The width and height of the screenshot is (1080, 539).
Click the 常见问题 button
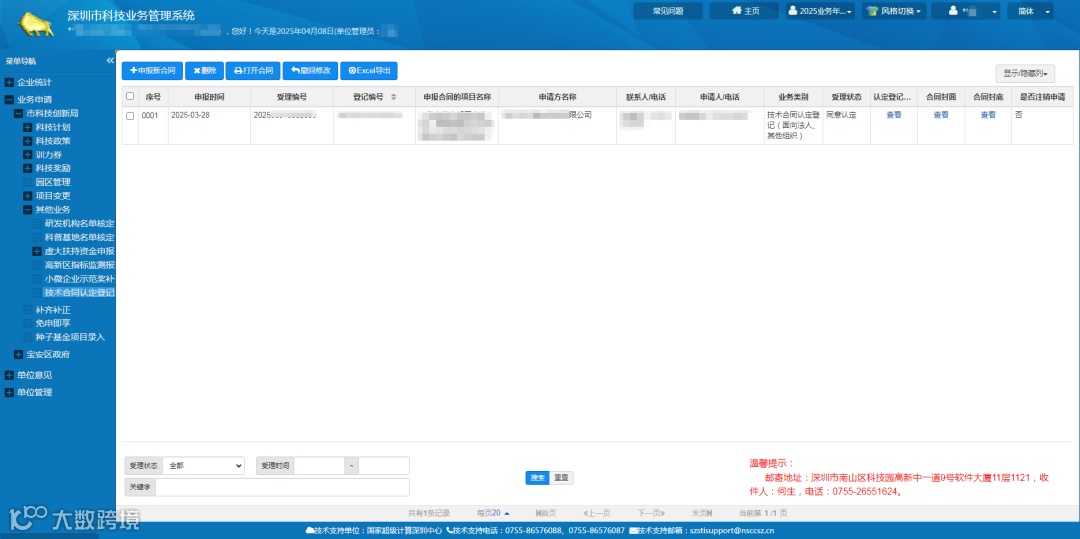(x=668, y=11)
